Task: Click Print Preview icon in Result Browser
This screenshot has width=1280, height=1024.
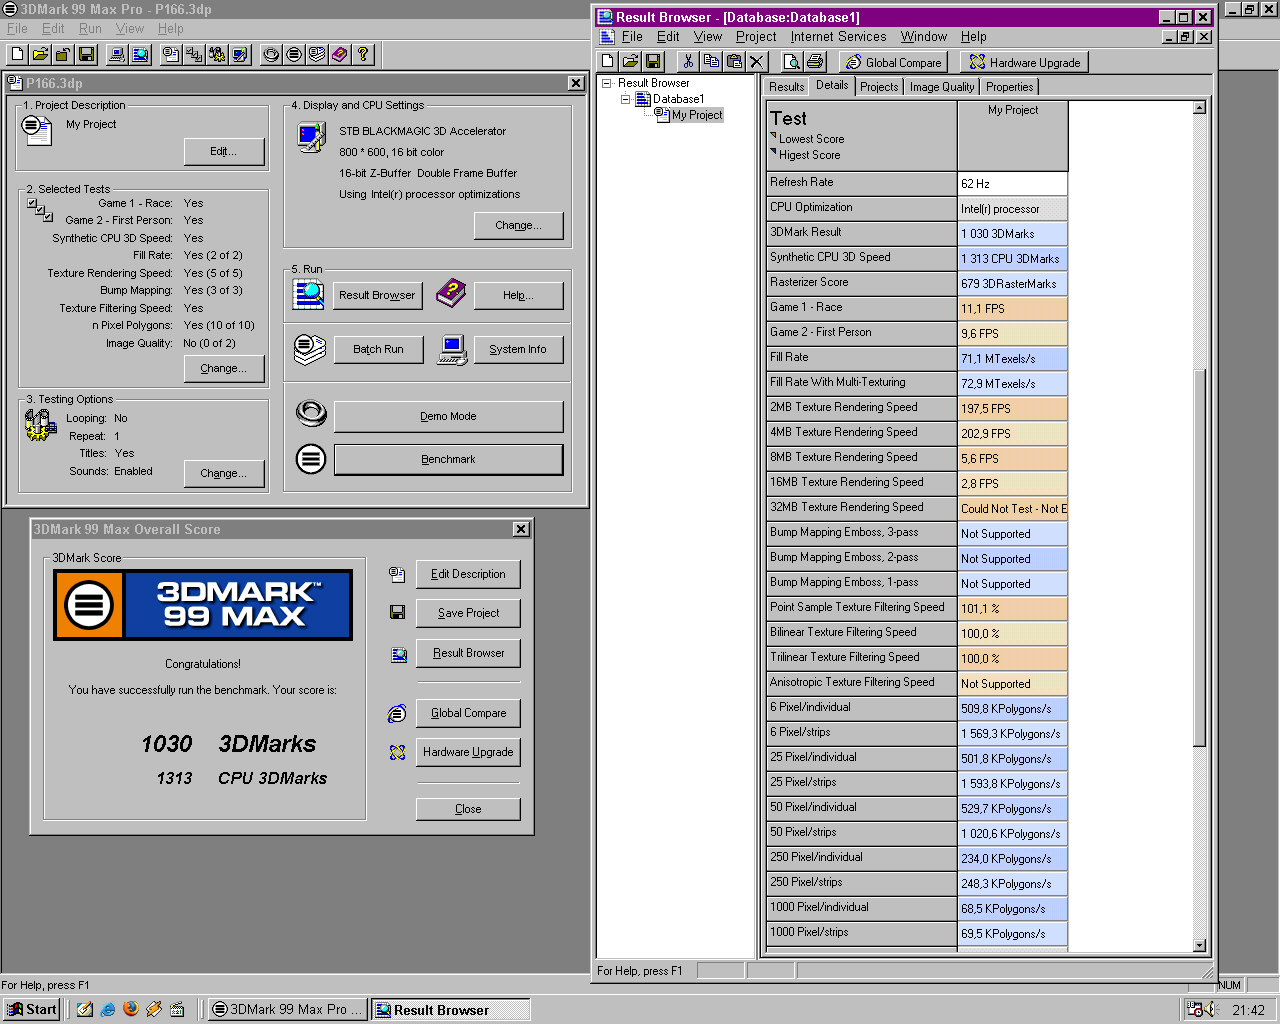Action: click(x=791, y=62)
